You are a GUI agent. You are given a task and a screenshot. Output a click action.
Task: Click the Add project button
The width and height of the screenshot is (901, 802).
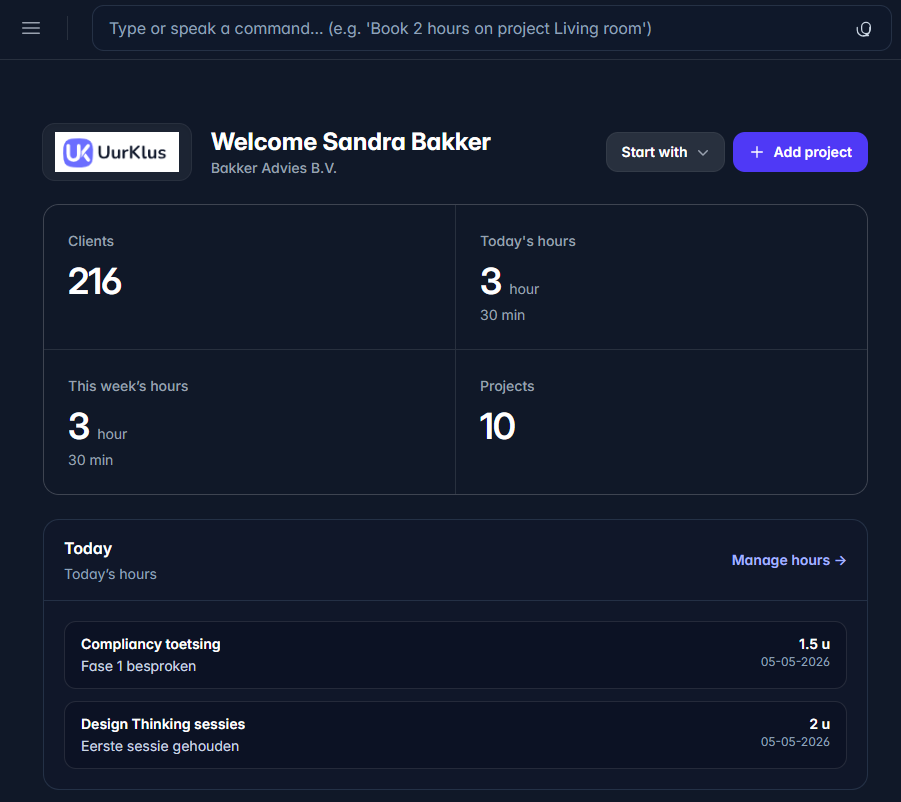click(800, 152)
